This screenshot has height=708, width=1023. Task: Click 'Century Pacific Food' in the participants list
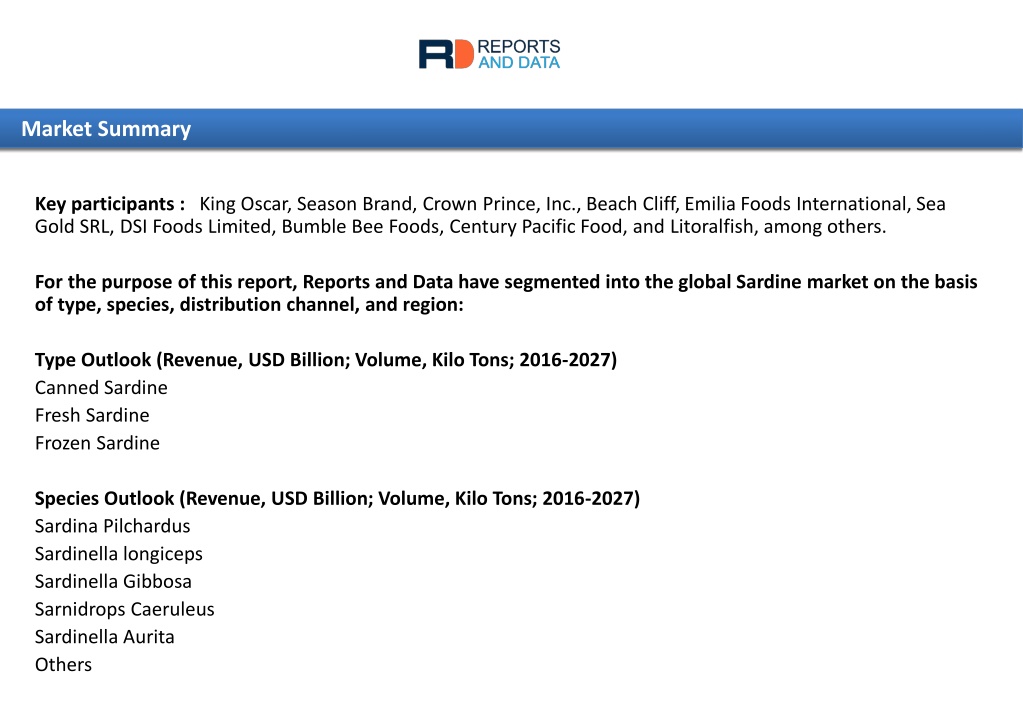[536, 227]
